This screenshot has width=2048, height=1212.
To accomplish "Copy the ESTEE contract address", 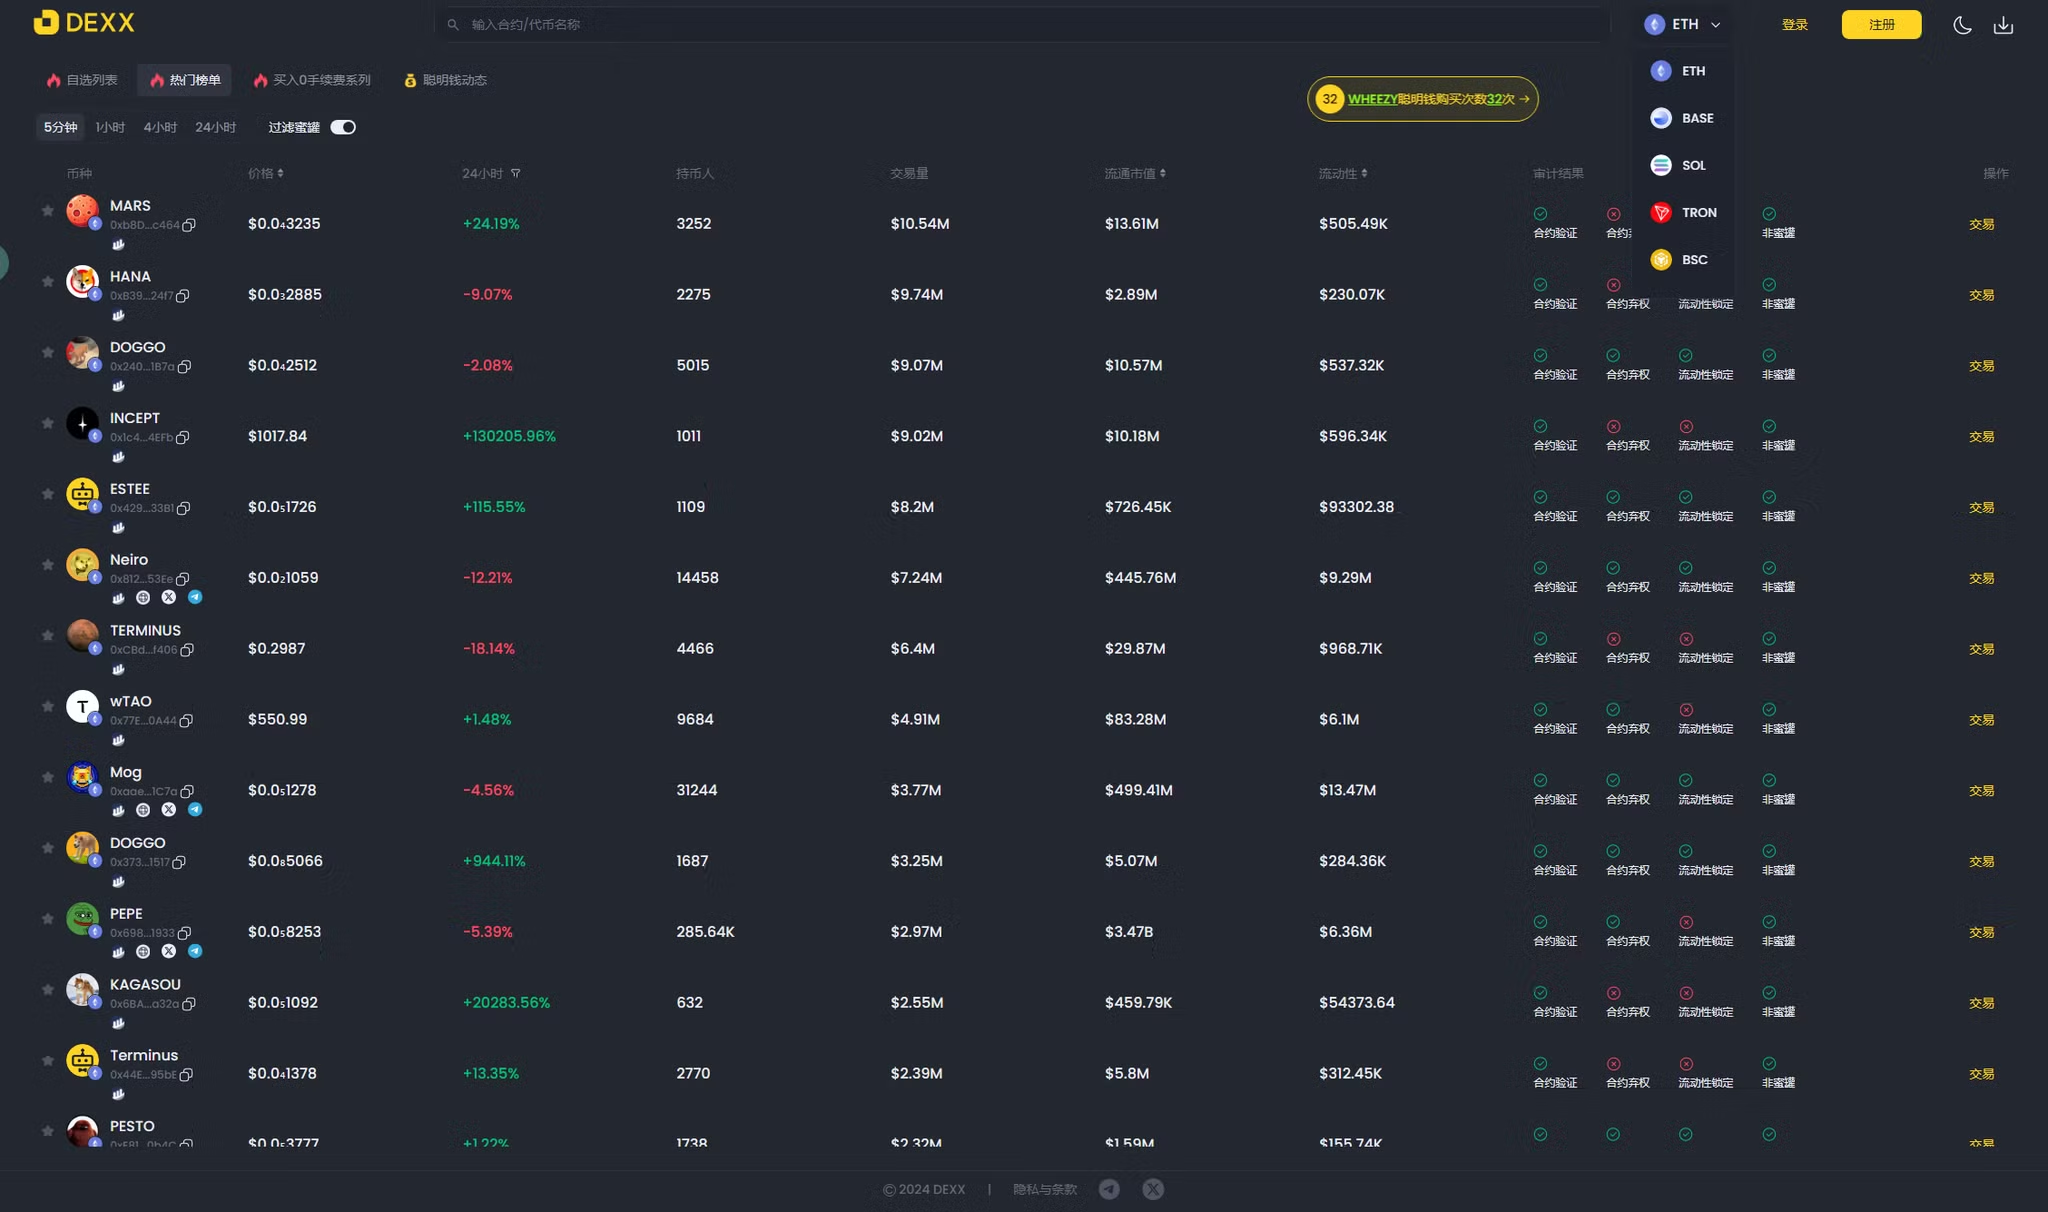I will [x=184, y=508].
